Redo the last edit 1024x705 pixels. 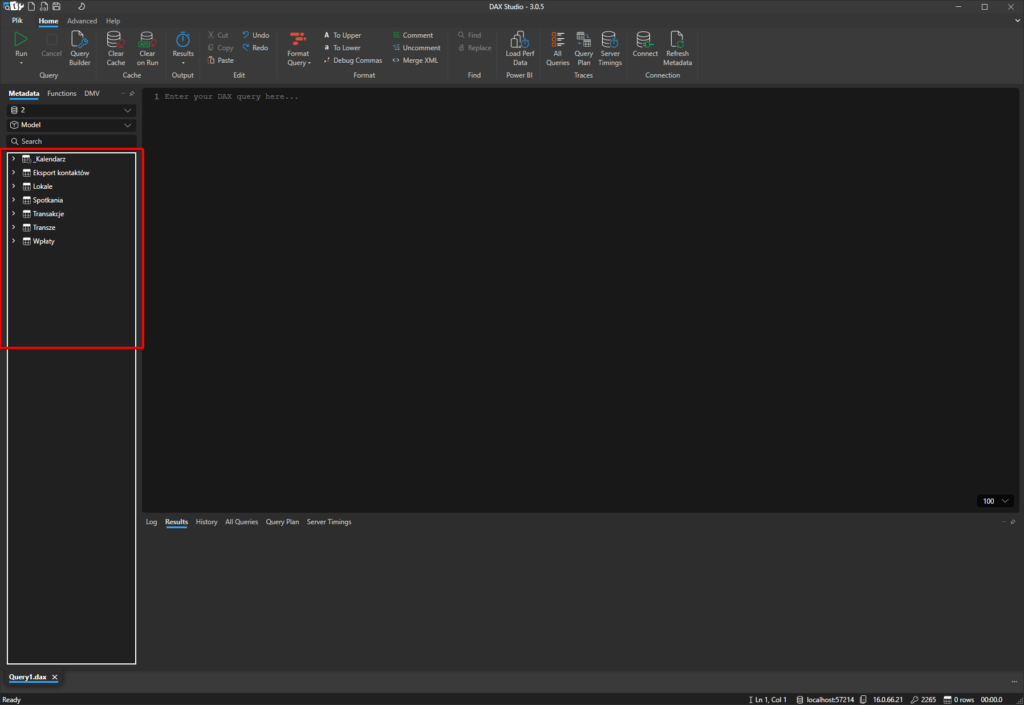tap(255, 48)
